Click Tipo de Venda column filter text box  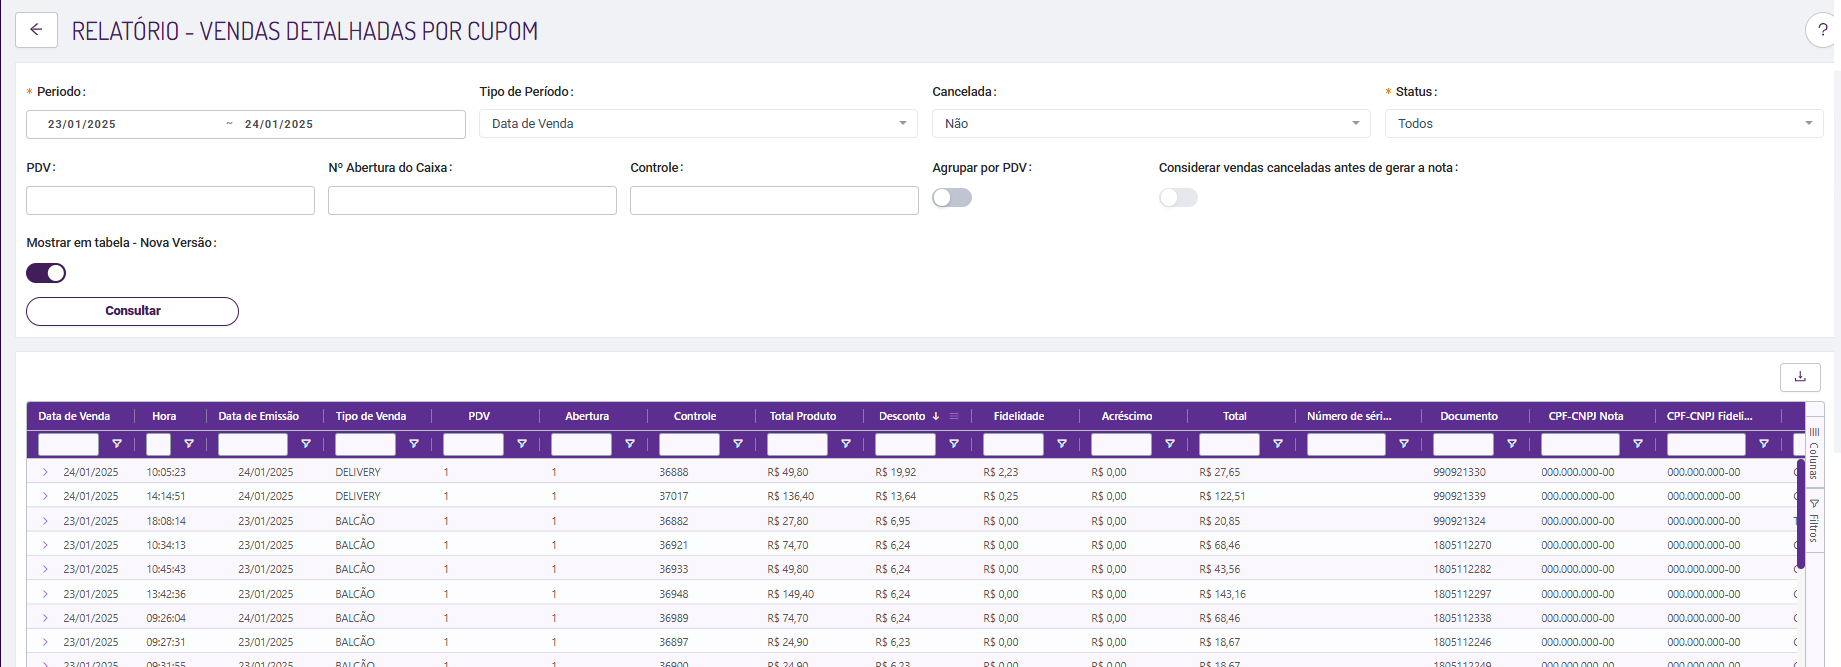365,444
